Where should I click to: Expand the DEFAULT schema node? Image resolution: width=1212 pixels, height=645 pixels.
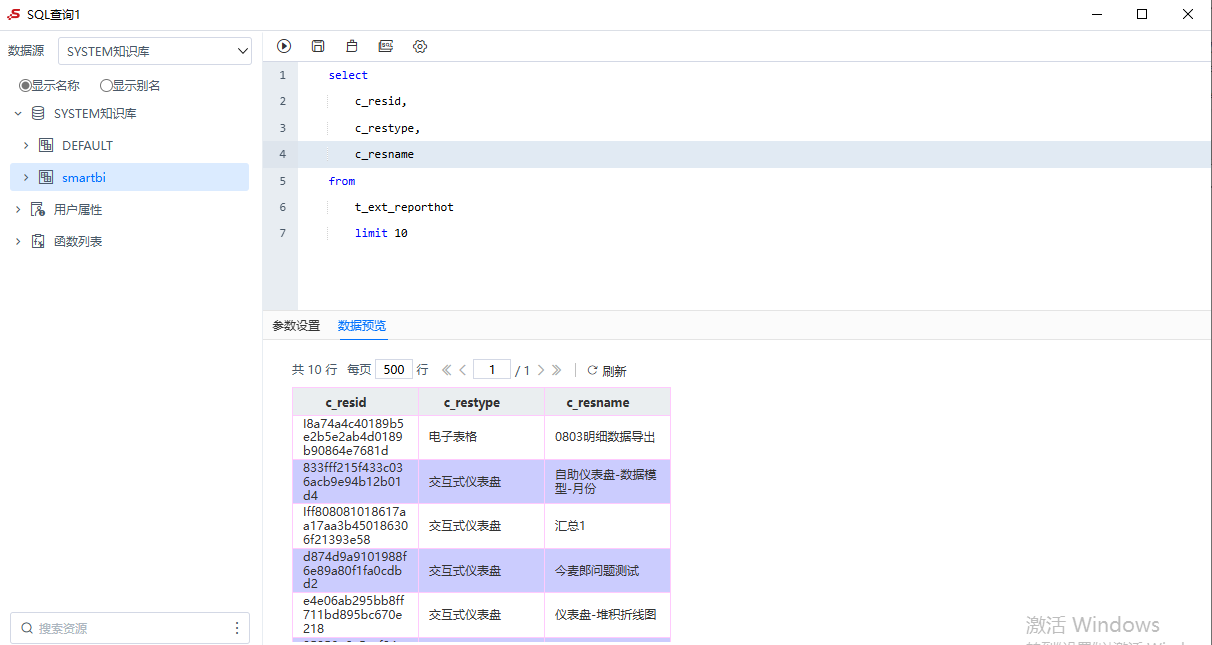pyautogui.click(x=26, y=145)
